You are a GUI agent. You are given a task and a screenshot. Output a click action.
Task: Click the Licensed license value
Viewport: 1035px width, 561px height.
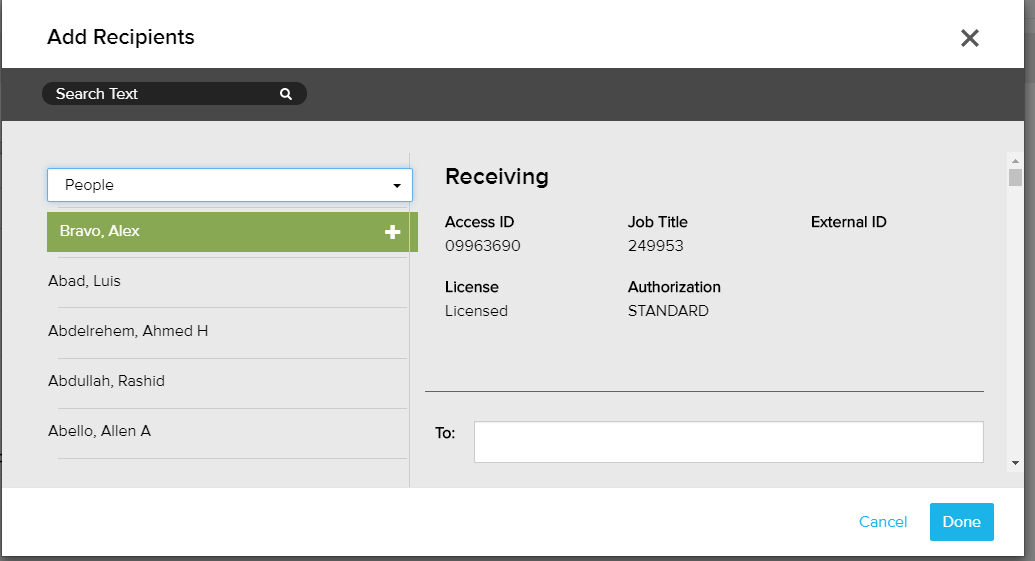point(476,311)
